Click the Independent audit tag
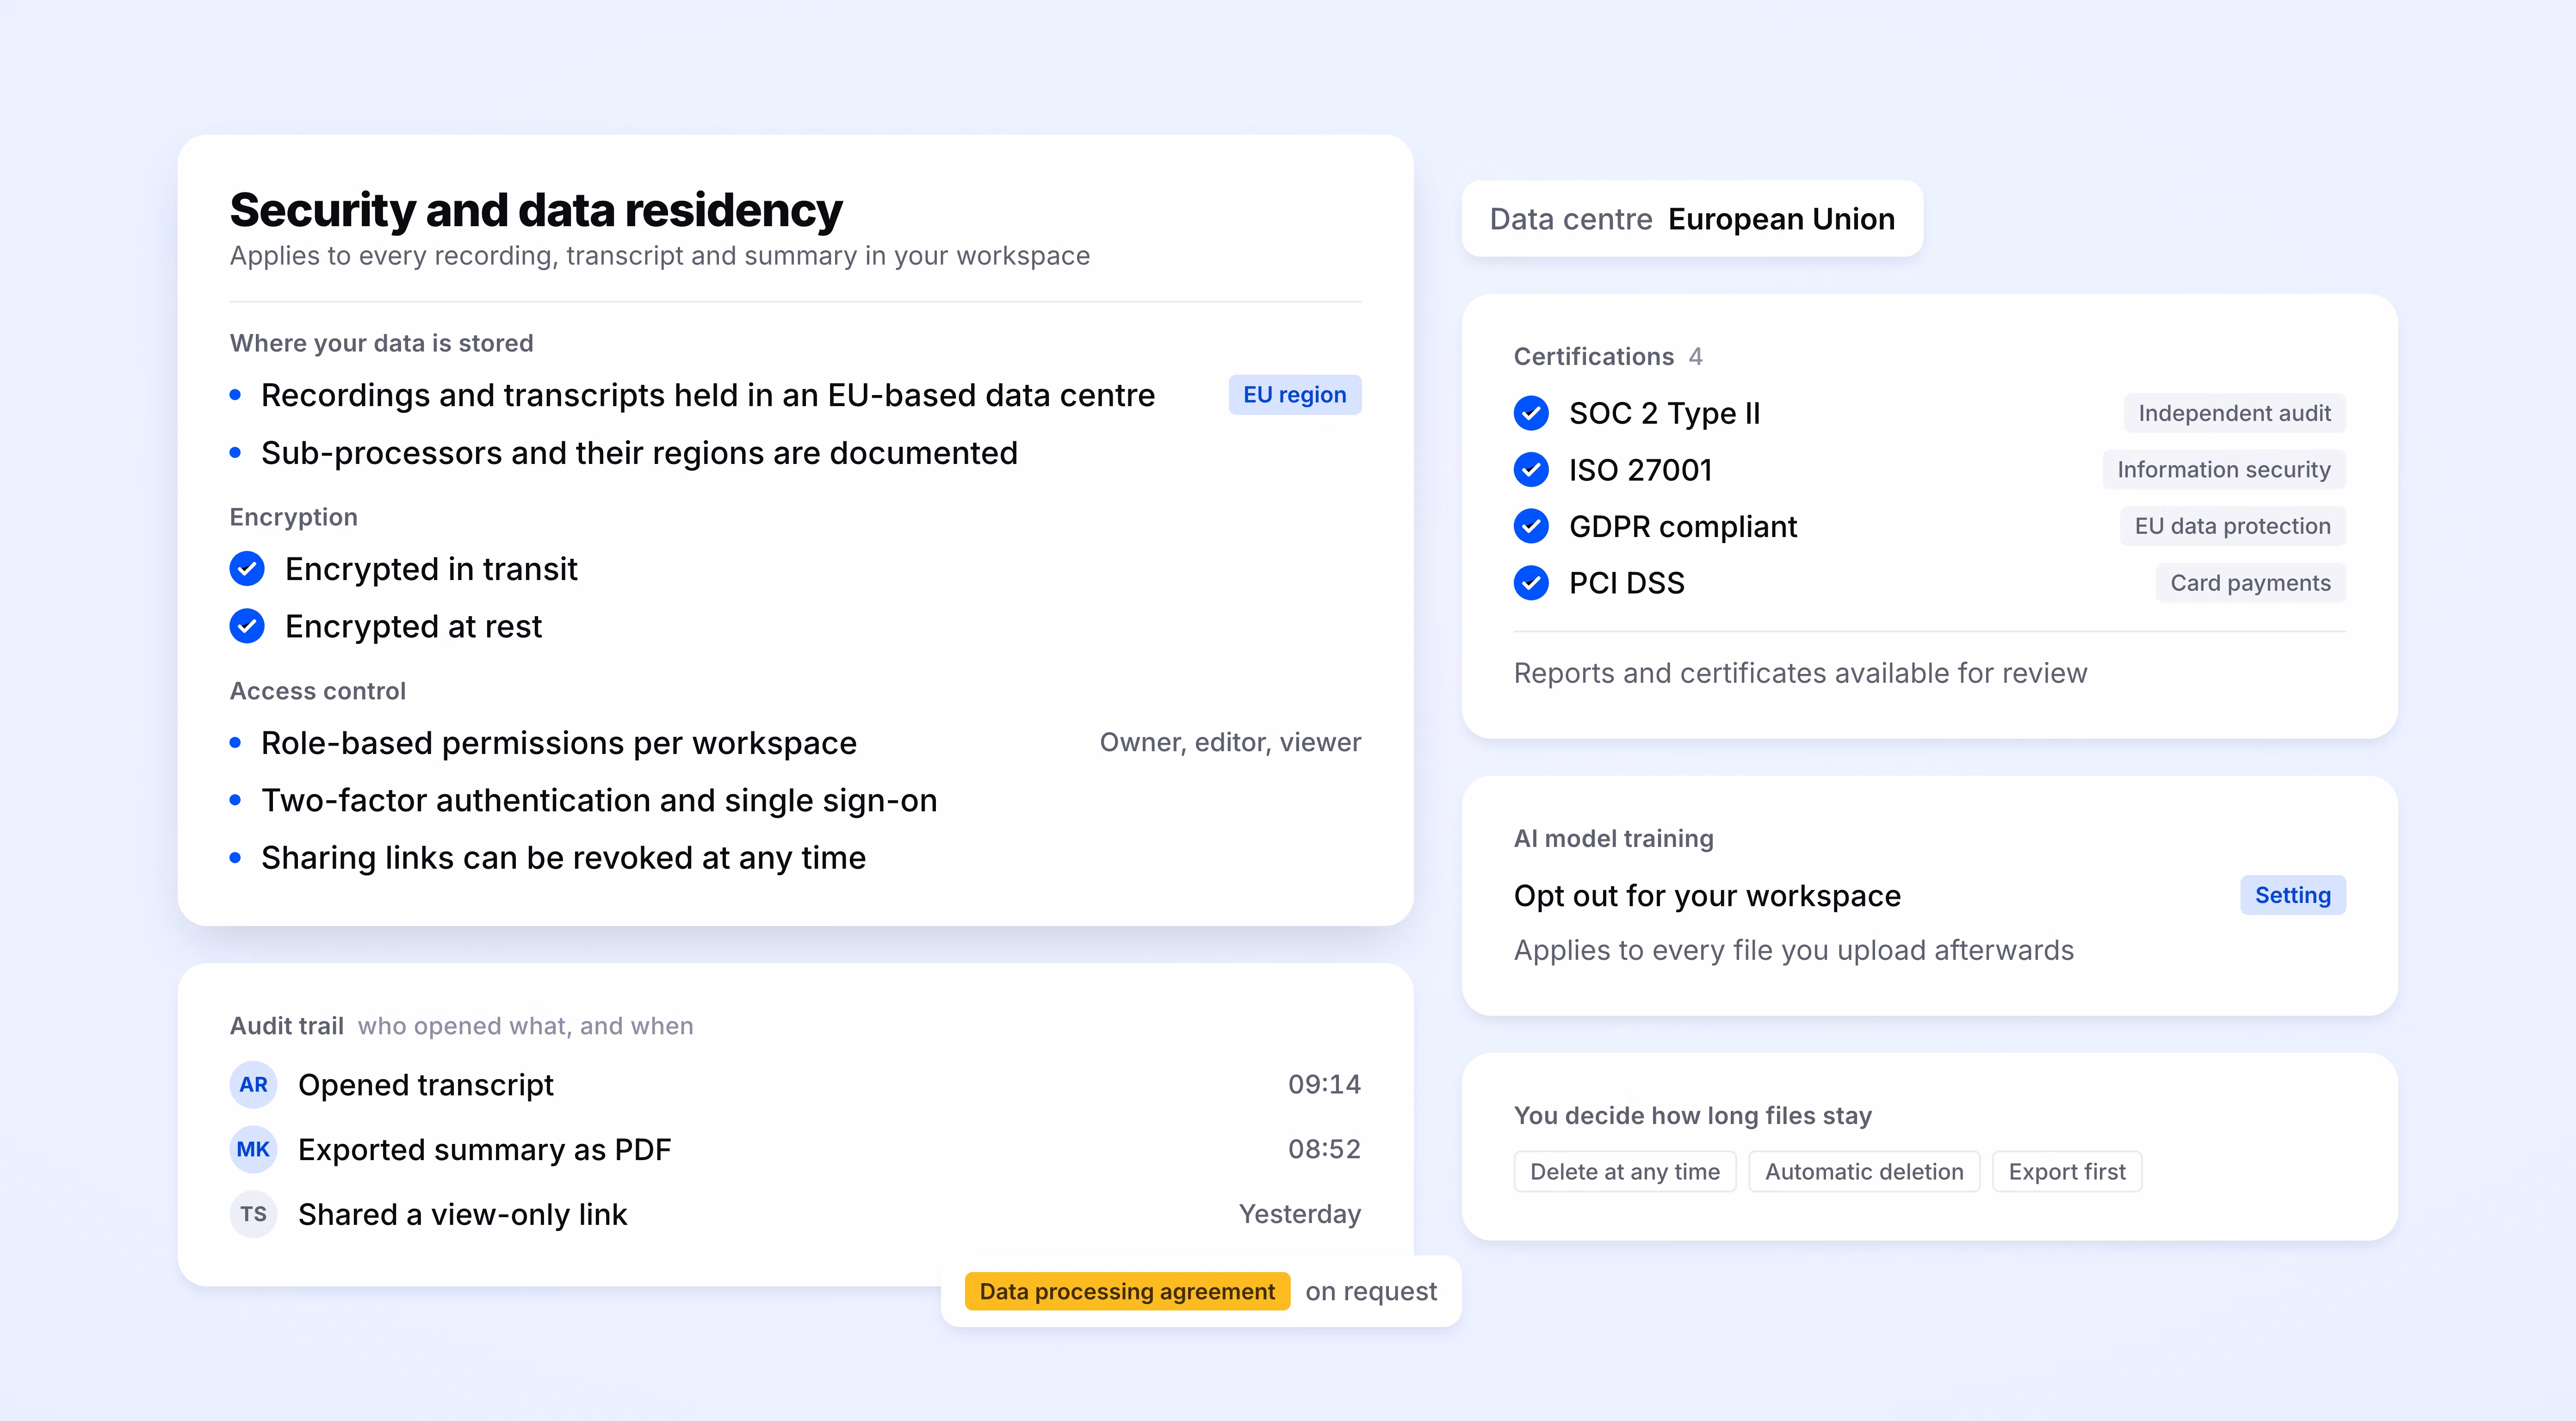Viewport: 2576px width, 1421px height. point(2235,413)
